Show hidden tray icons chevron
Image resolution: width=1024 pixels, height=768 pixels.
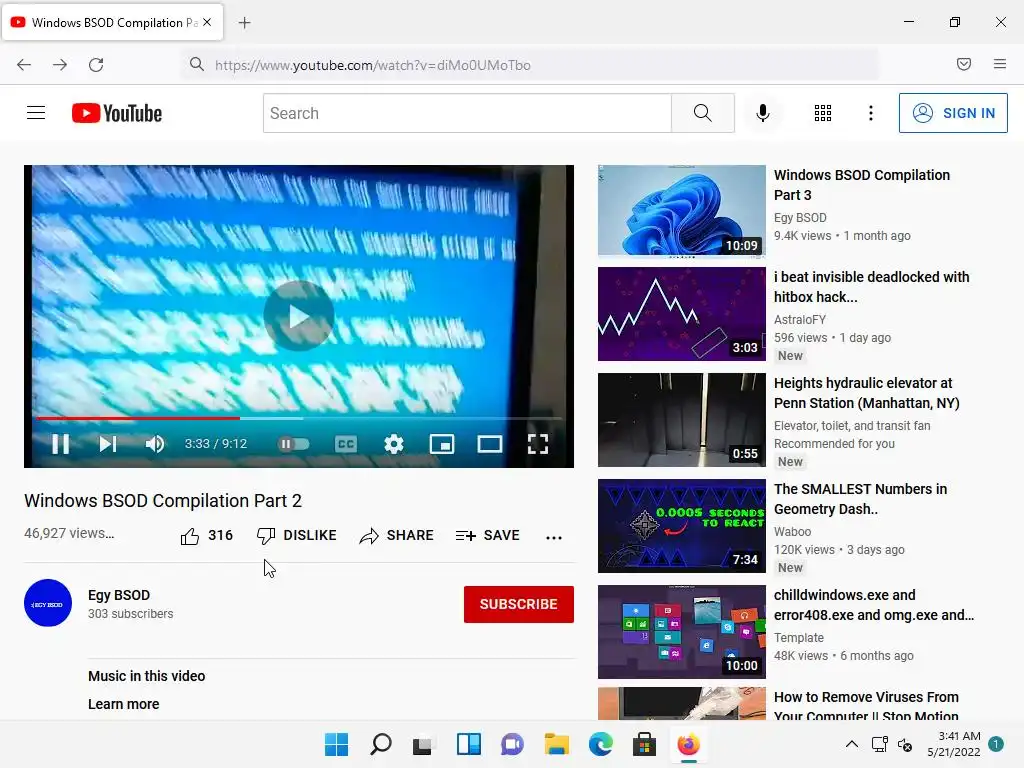[x=852, y=744]
